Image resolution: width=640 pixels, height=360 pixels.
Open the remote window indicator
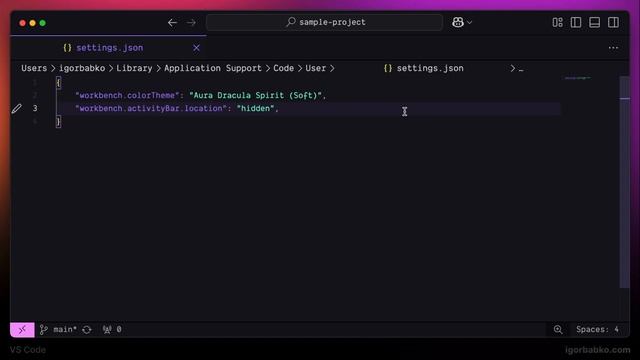click(22, 329)
